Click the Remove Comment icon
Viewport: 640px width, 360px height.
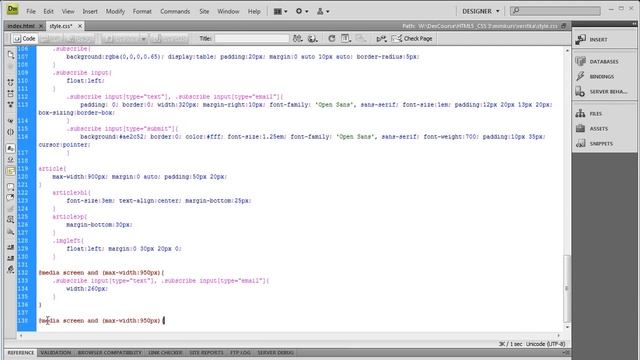point(11,198)
